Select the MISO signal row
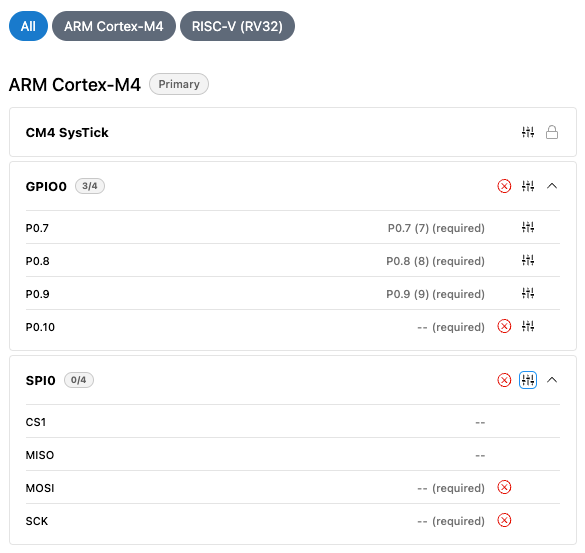This screenshot has height=553, width=585. coord(292,454)
